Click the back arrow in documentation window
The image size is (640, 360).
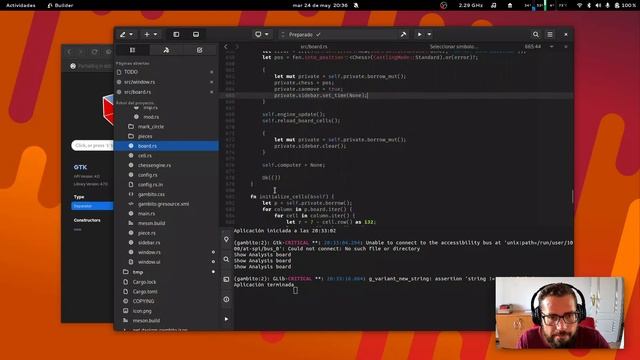pos(69,52)
